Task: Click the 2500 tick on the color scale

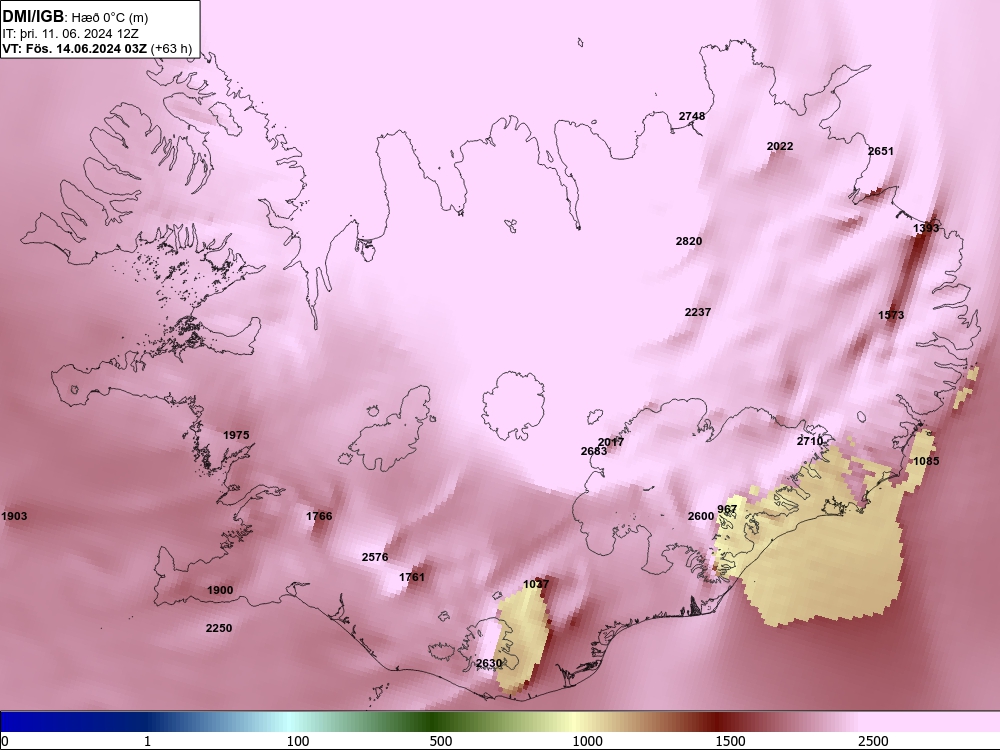Action: point(873,741)
